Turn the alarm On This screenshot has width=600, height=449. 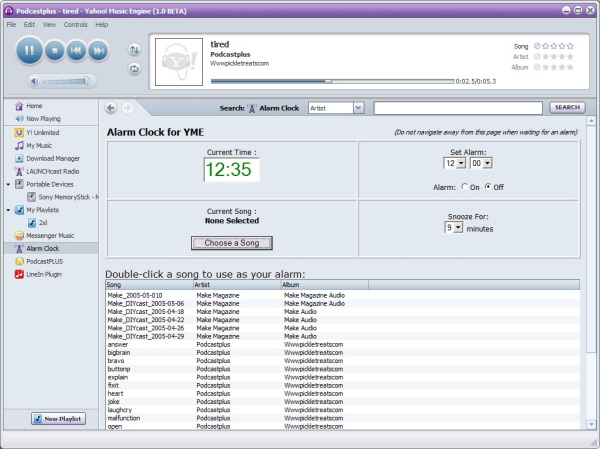point(465,187)
